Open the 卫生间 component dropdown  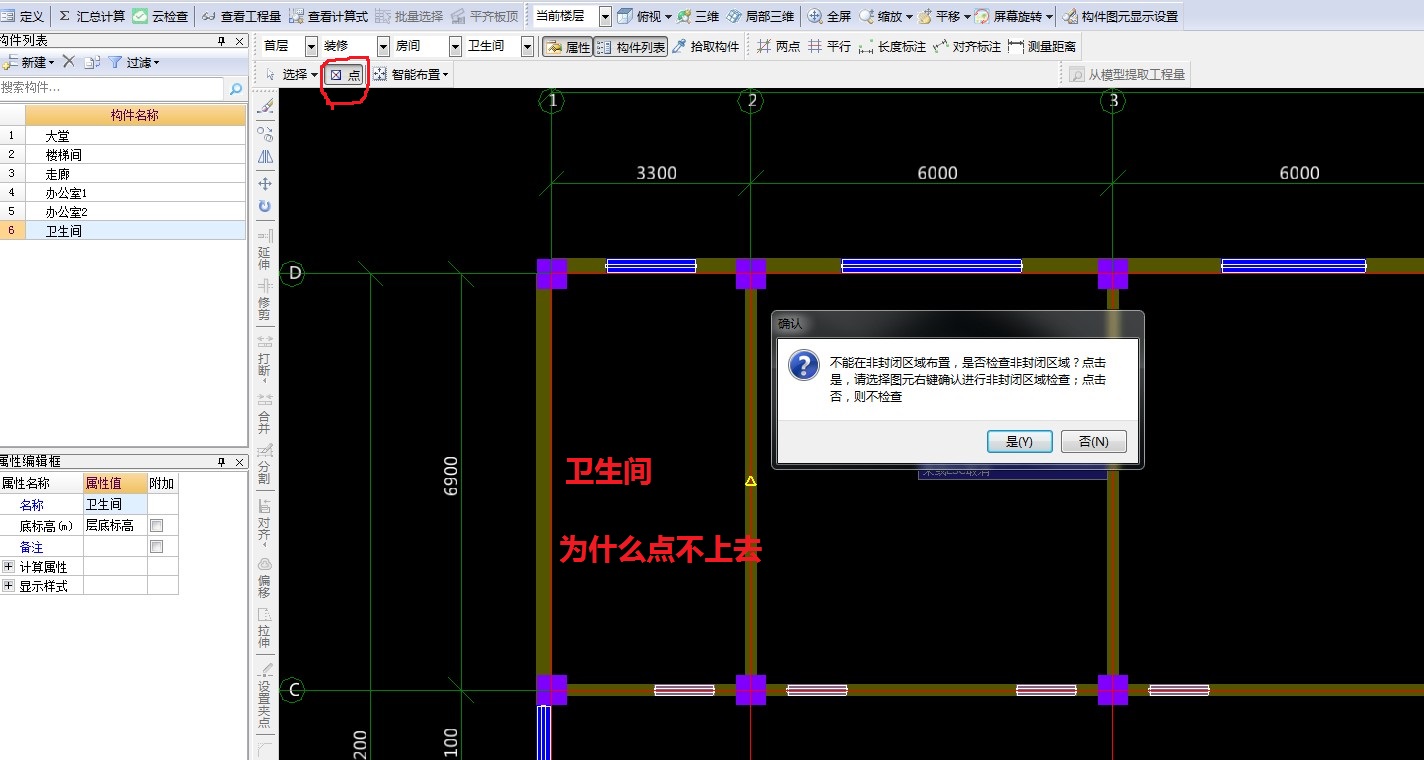(x=528, y=46)
